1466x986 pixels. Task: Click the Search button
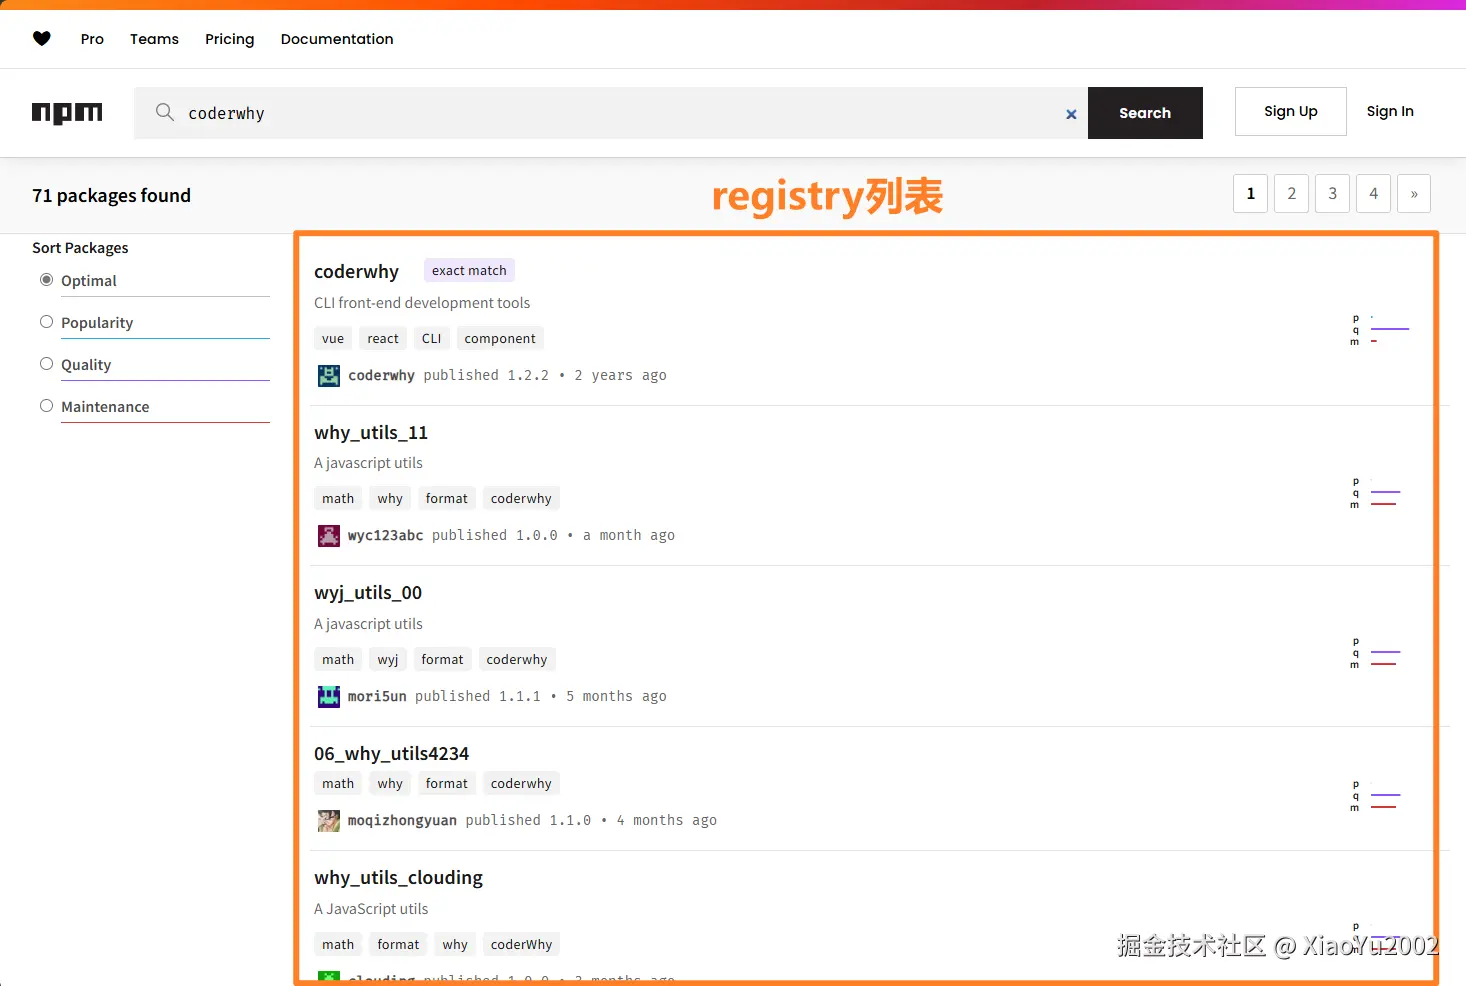[x=1145, y=113]
